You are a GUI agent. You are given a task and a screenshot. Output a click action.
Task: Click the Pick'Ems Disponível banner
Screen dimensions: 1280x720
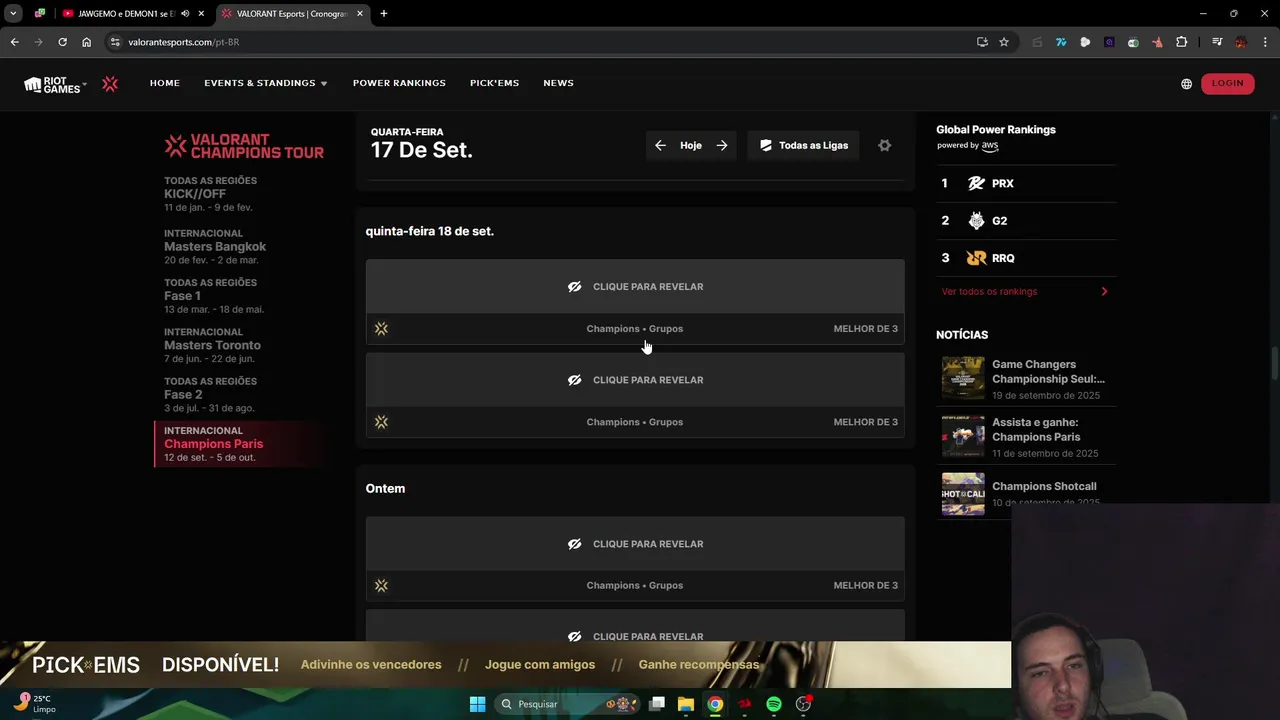point(505,665)
